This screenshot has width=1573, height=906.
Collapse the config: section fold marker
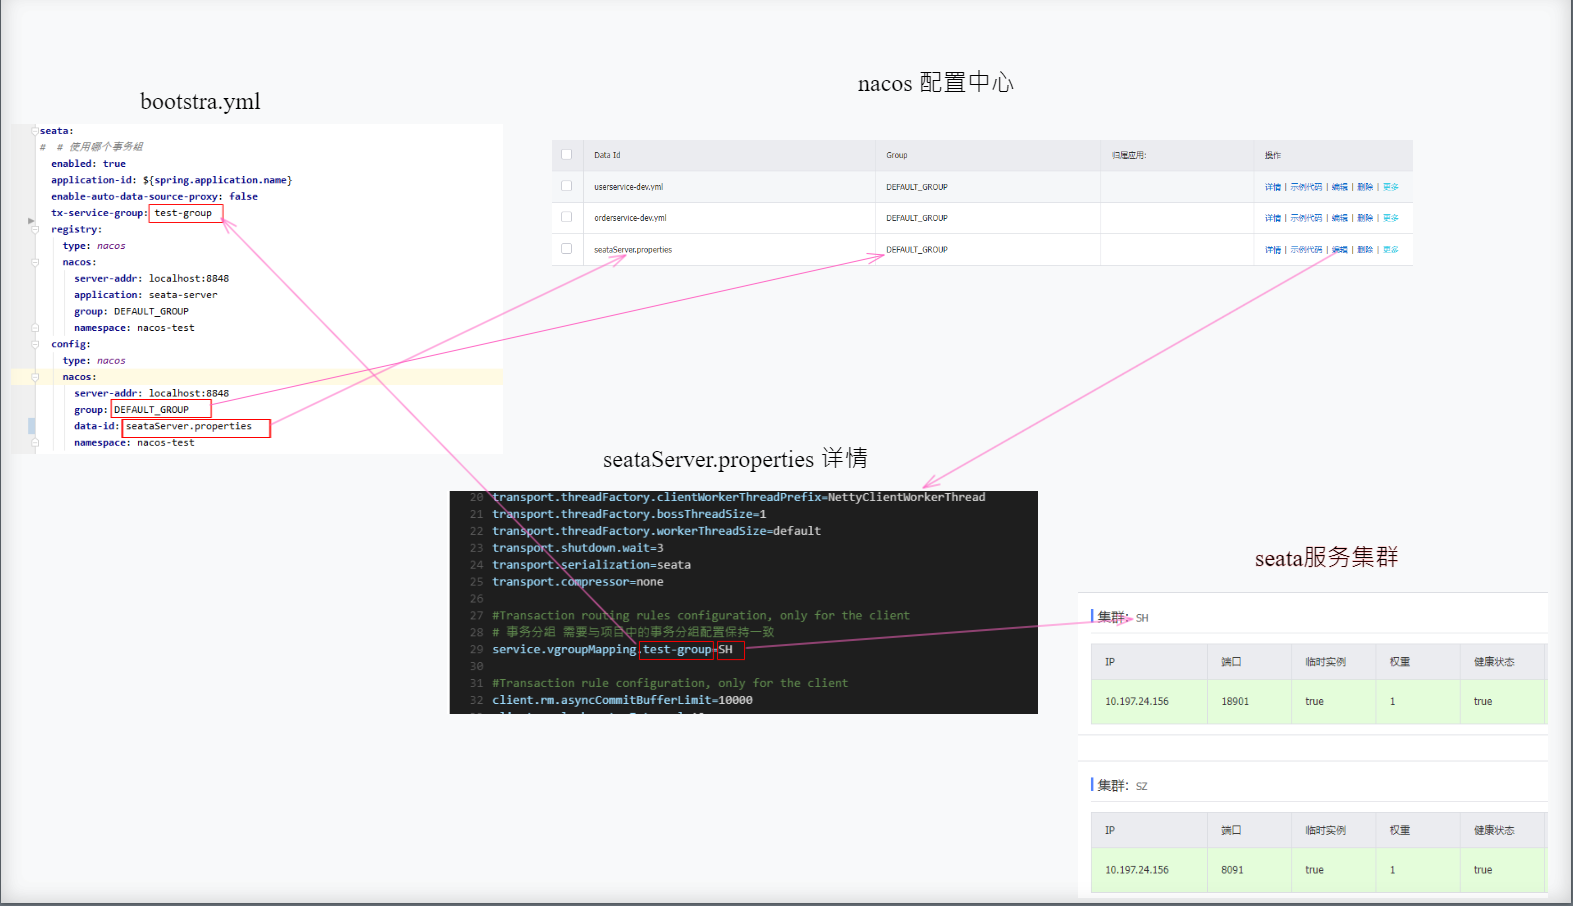pos(34,344)
